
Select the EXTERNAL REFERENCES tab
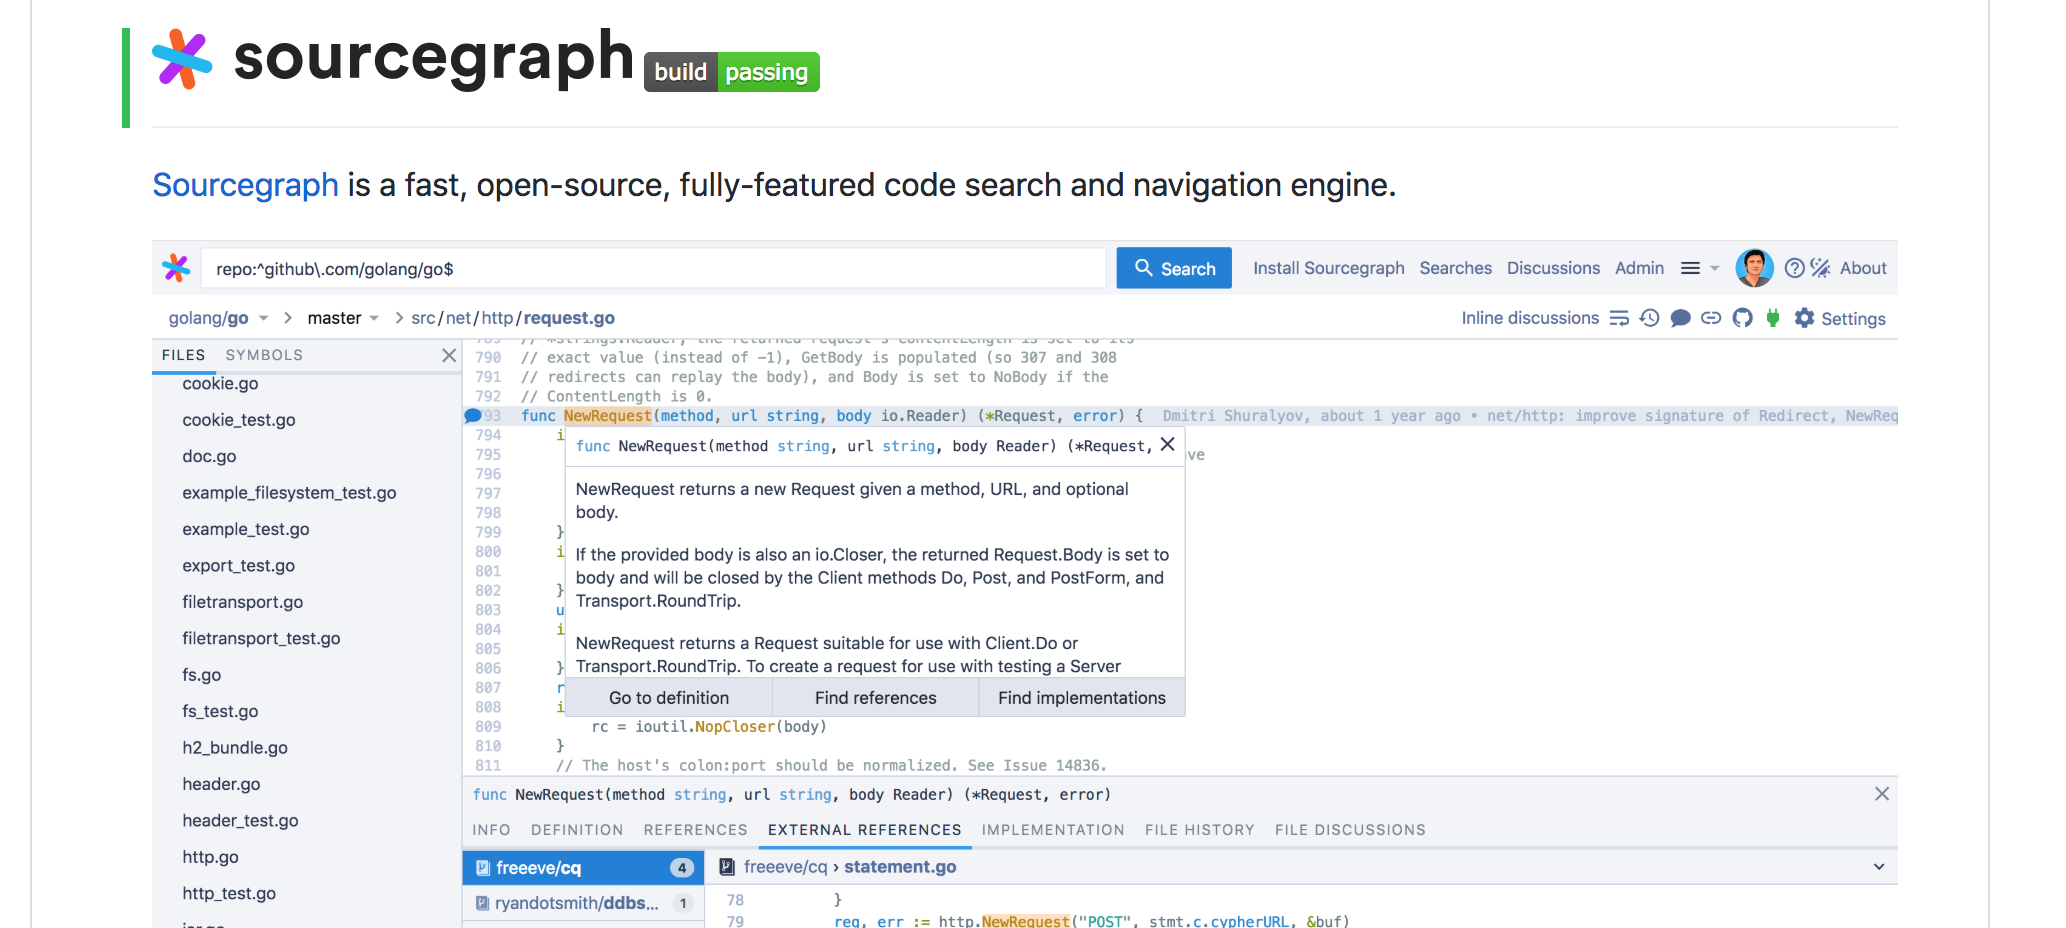click(864, 830)
